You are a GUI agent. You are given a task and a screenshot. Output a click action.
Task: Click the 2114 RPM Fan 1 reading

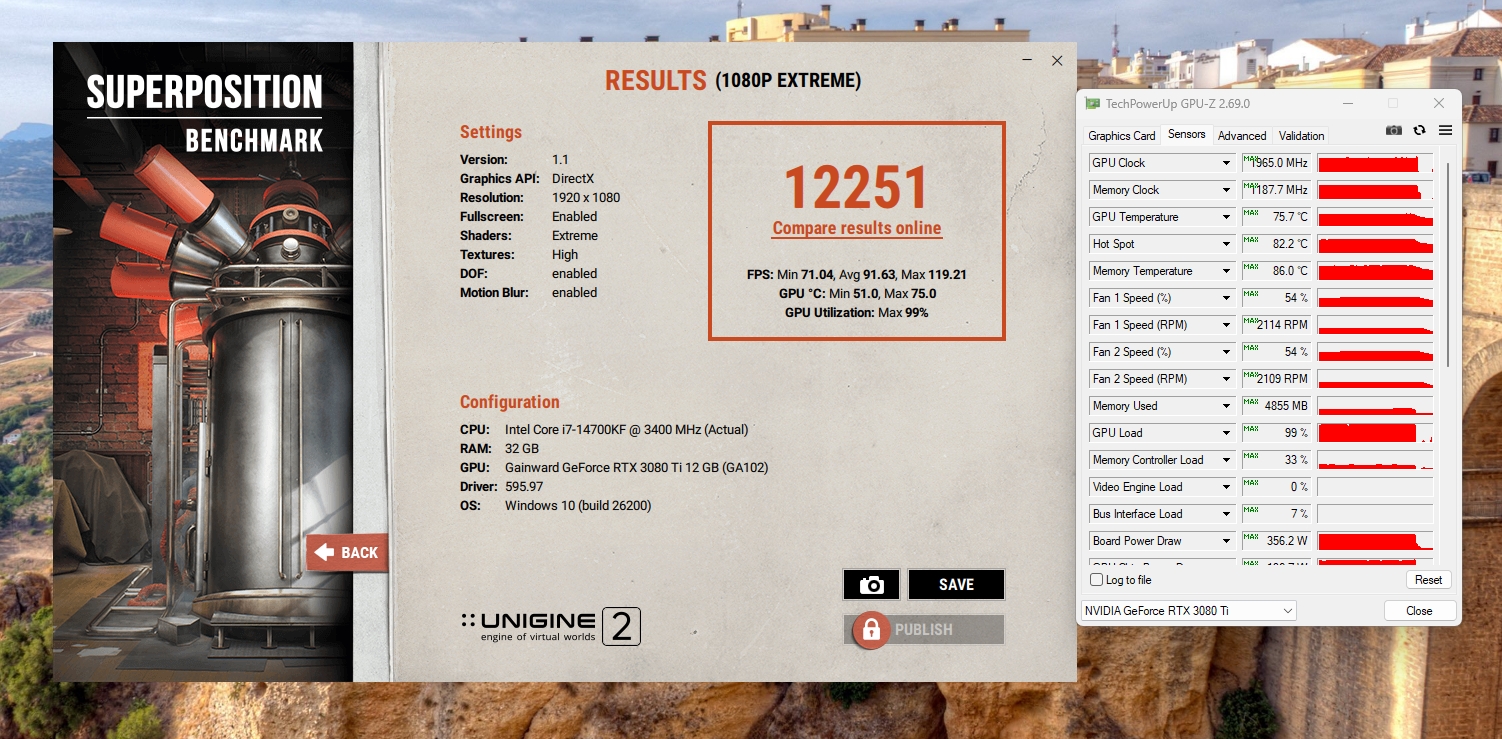[x=1277, y=325]
